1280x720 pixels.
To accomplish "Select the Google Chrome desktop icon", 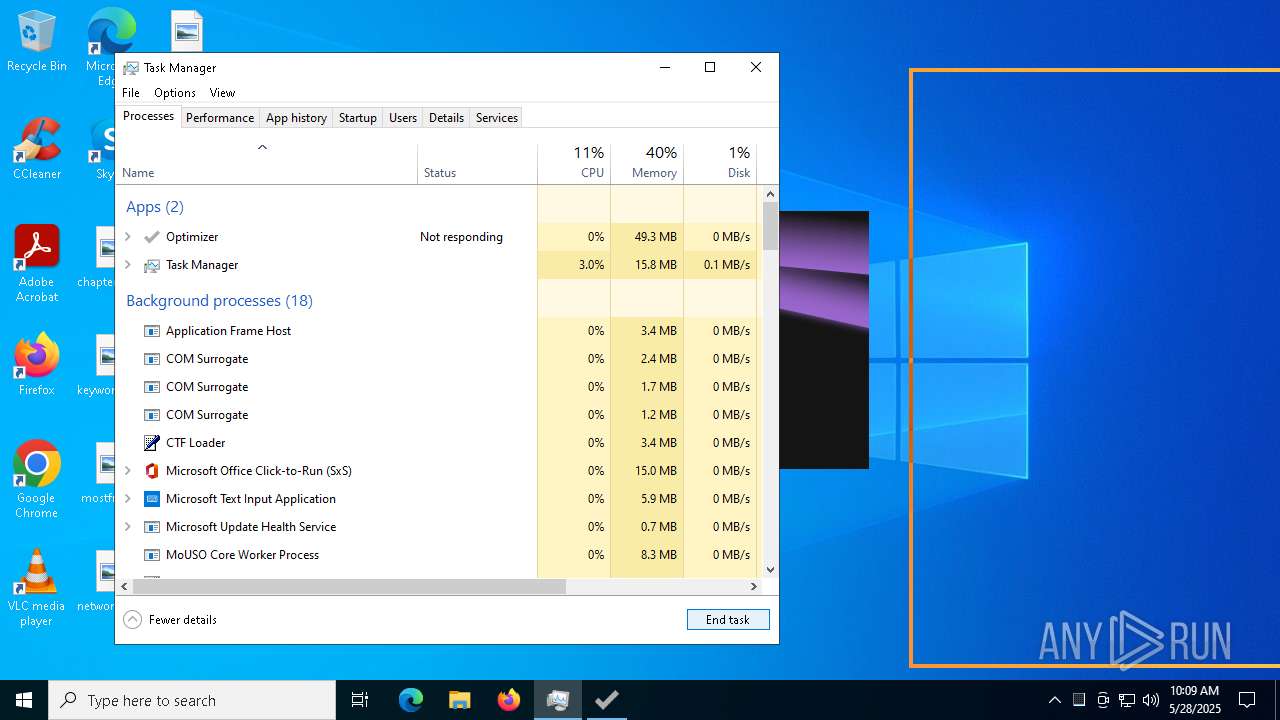I will pos(37,480).
